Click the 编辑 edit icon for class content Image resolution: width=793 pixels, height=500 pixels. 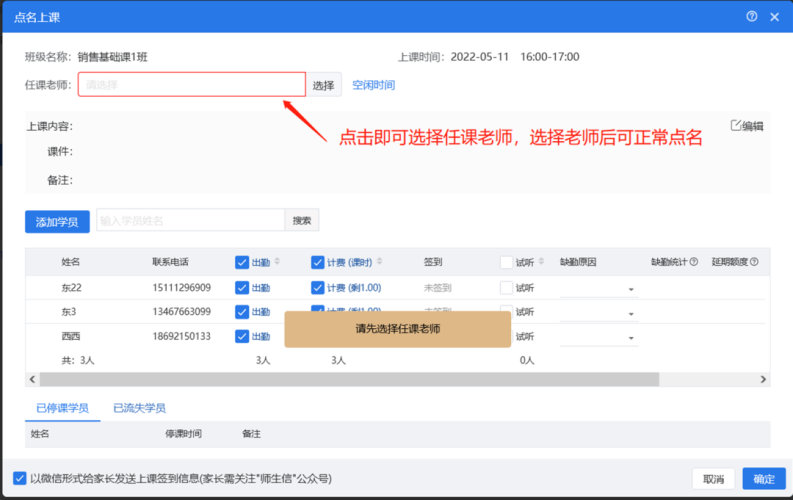click(738, 125)
